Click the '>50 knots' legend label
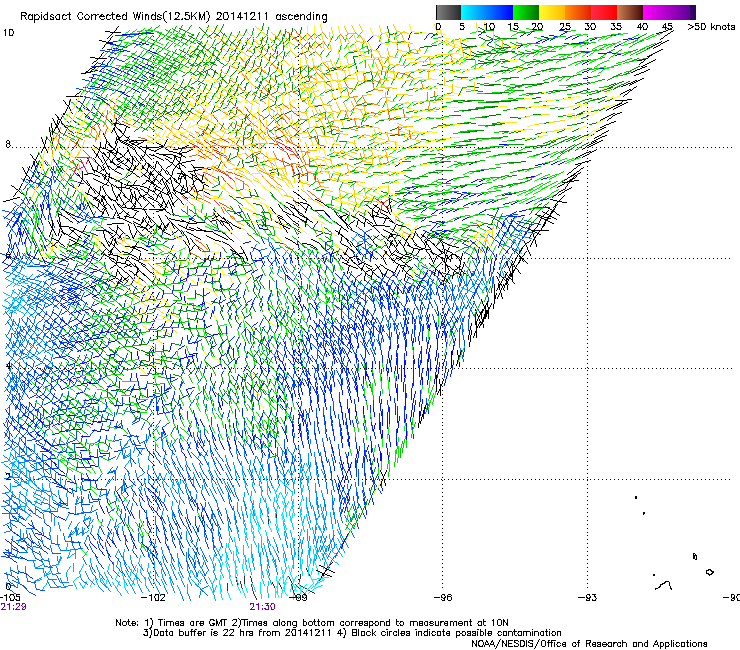740x650 pixels. pyautogui.click(x=711, y=26)
